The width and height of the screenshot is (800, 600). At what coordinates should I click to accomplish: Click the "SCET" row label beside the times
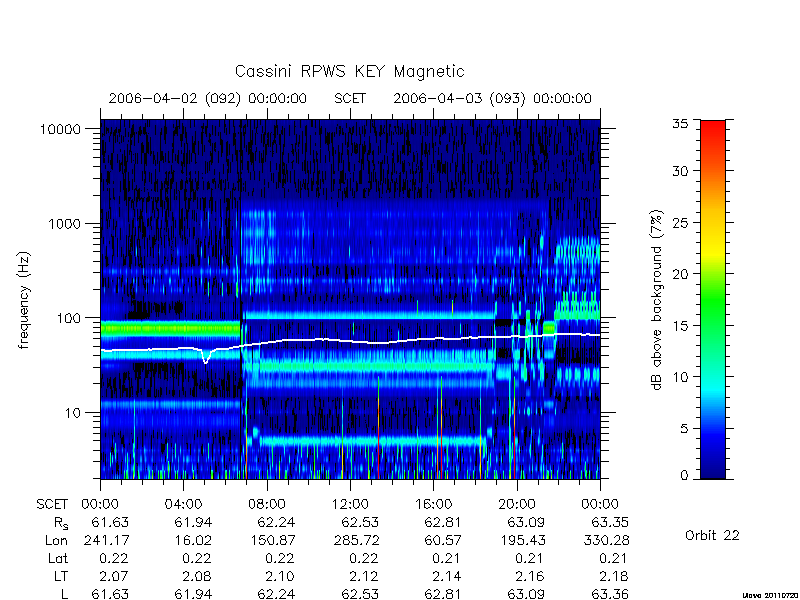(x=52, y=504)
